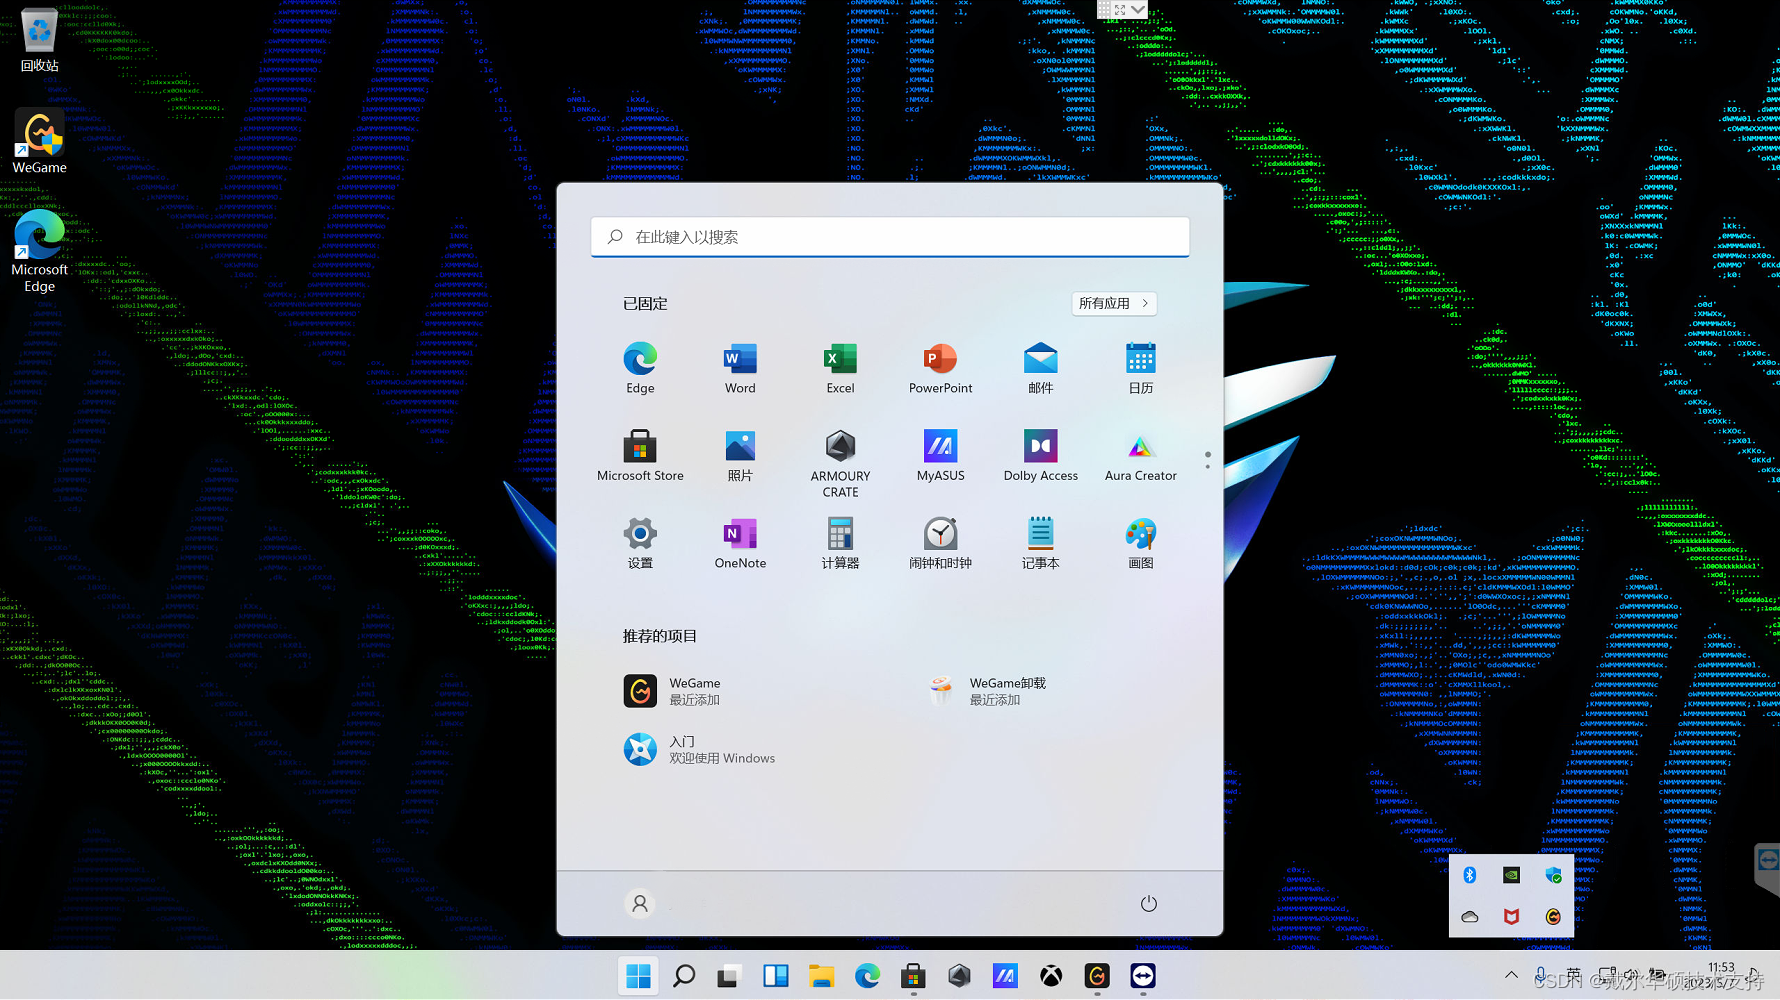Open Task View on taskbar
This screenshot has height=1000, width=1780.
(x=729, y=976)
